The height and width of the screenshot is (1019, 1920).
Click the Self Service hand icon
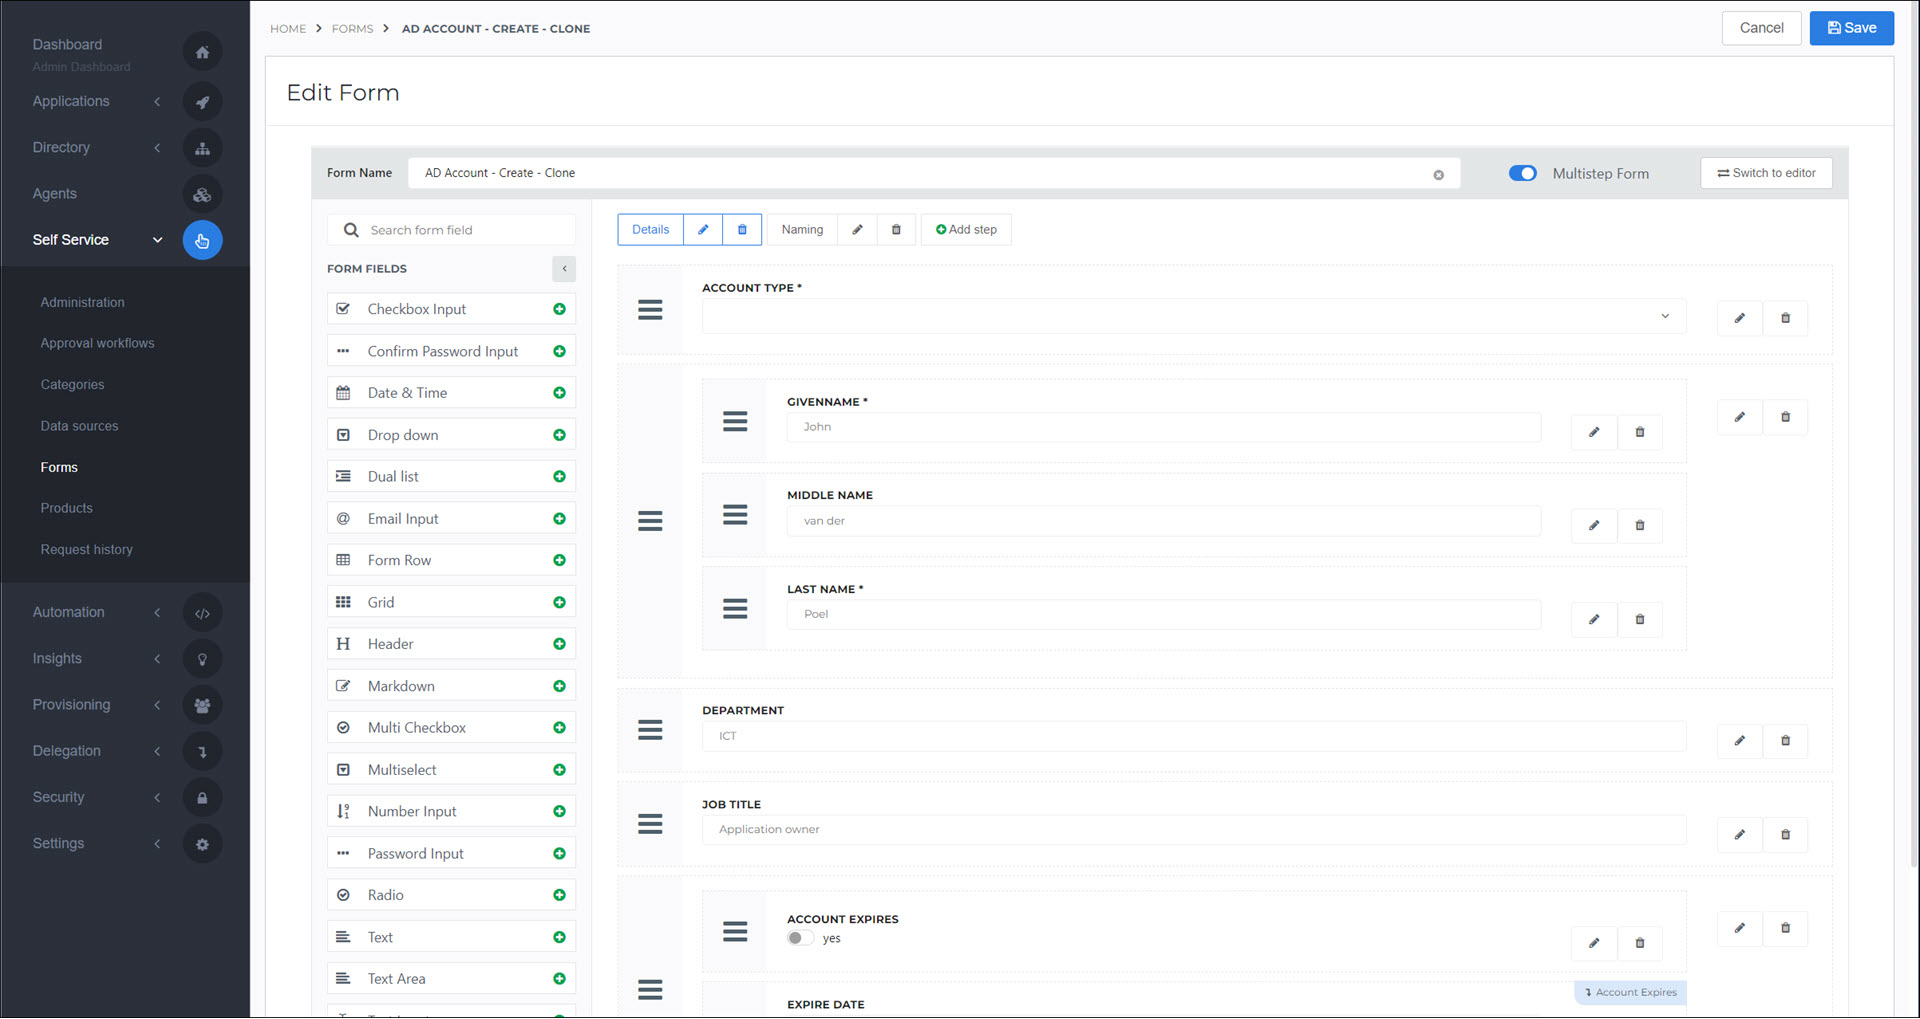pos(202,241)
